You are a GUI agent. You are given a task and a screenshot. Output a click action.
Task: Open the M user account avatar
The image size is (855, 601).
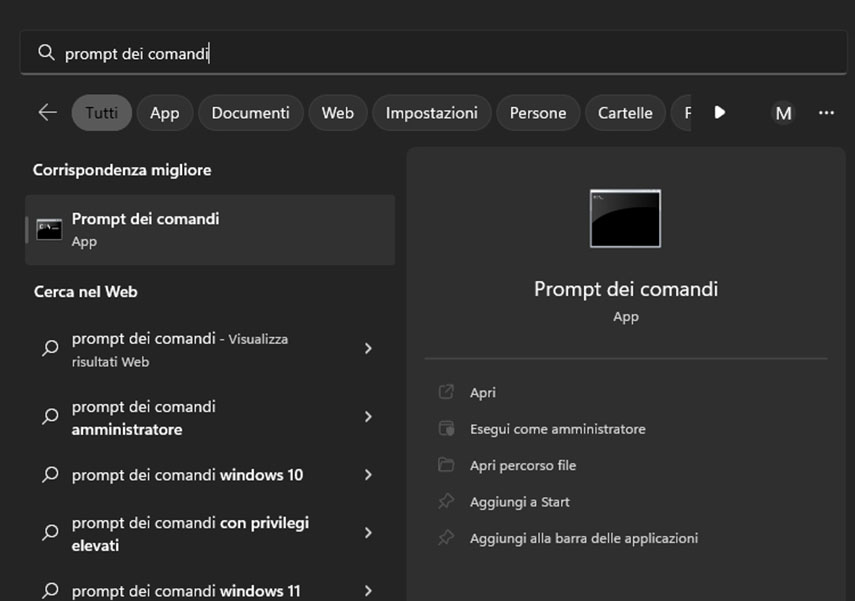pyautogui.click(x=784, y=113)
